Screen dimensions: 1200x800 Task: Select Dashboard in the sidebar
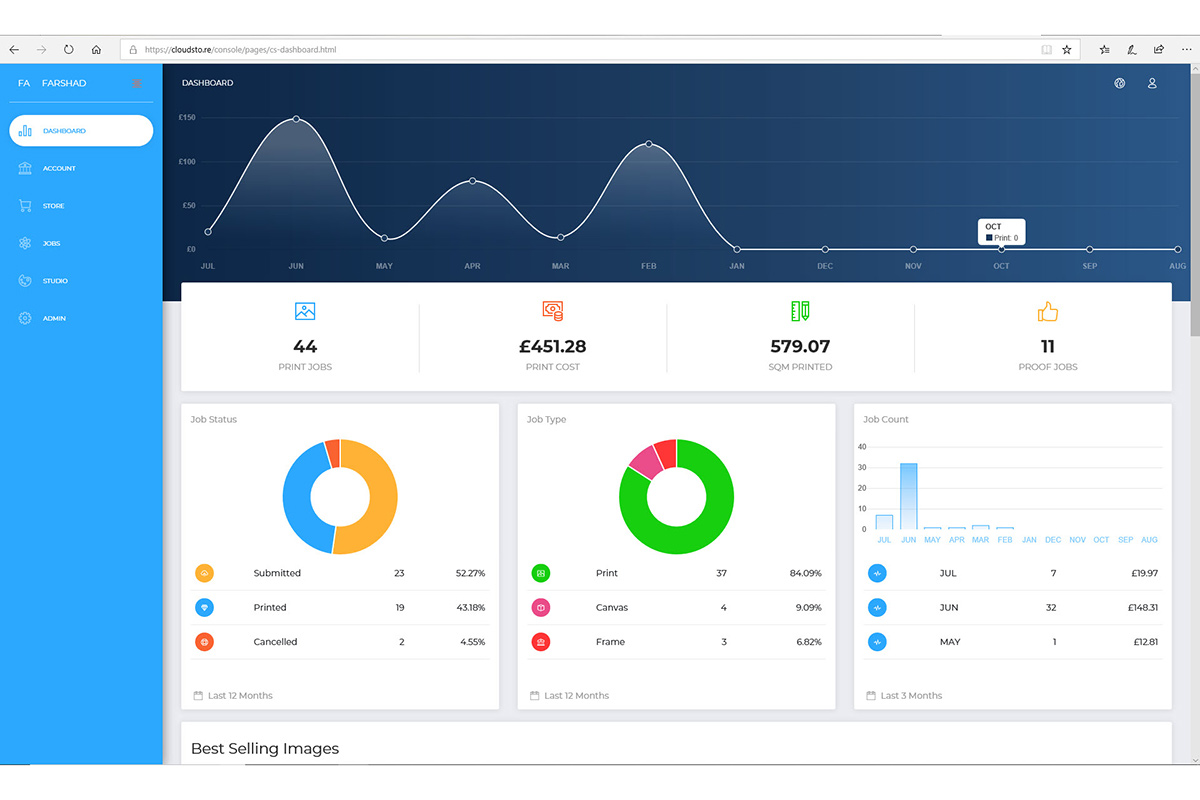pyautogui.click(x=81, y=131)
